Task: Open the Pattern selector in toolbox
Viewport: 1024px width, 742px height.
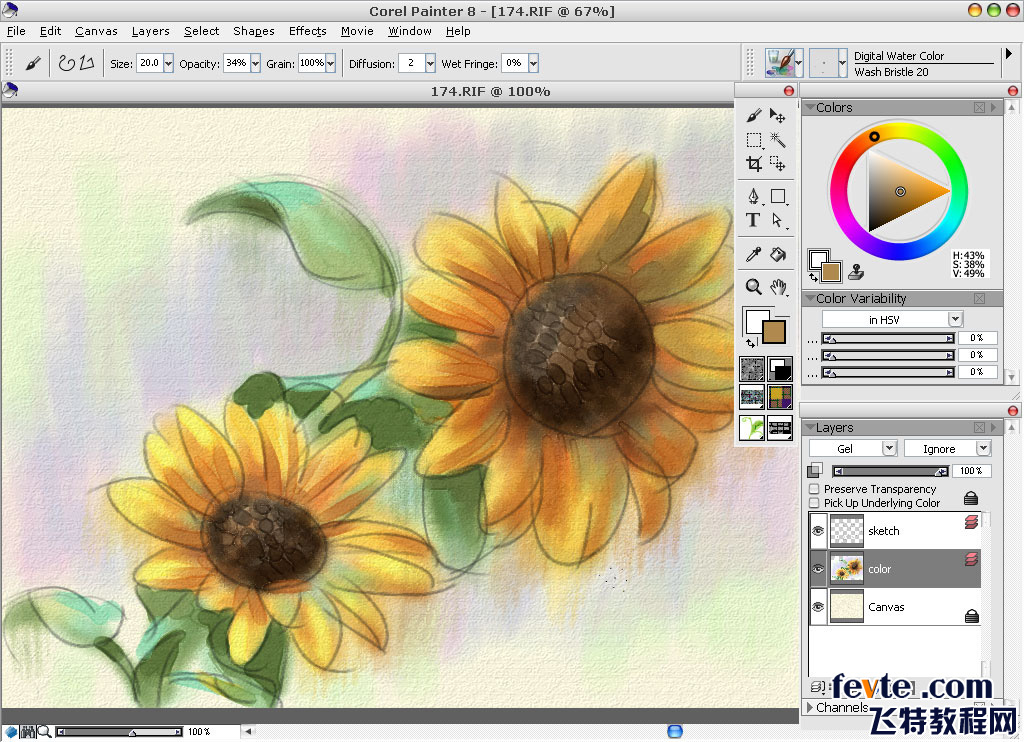Action: (752, 396)
